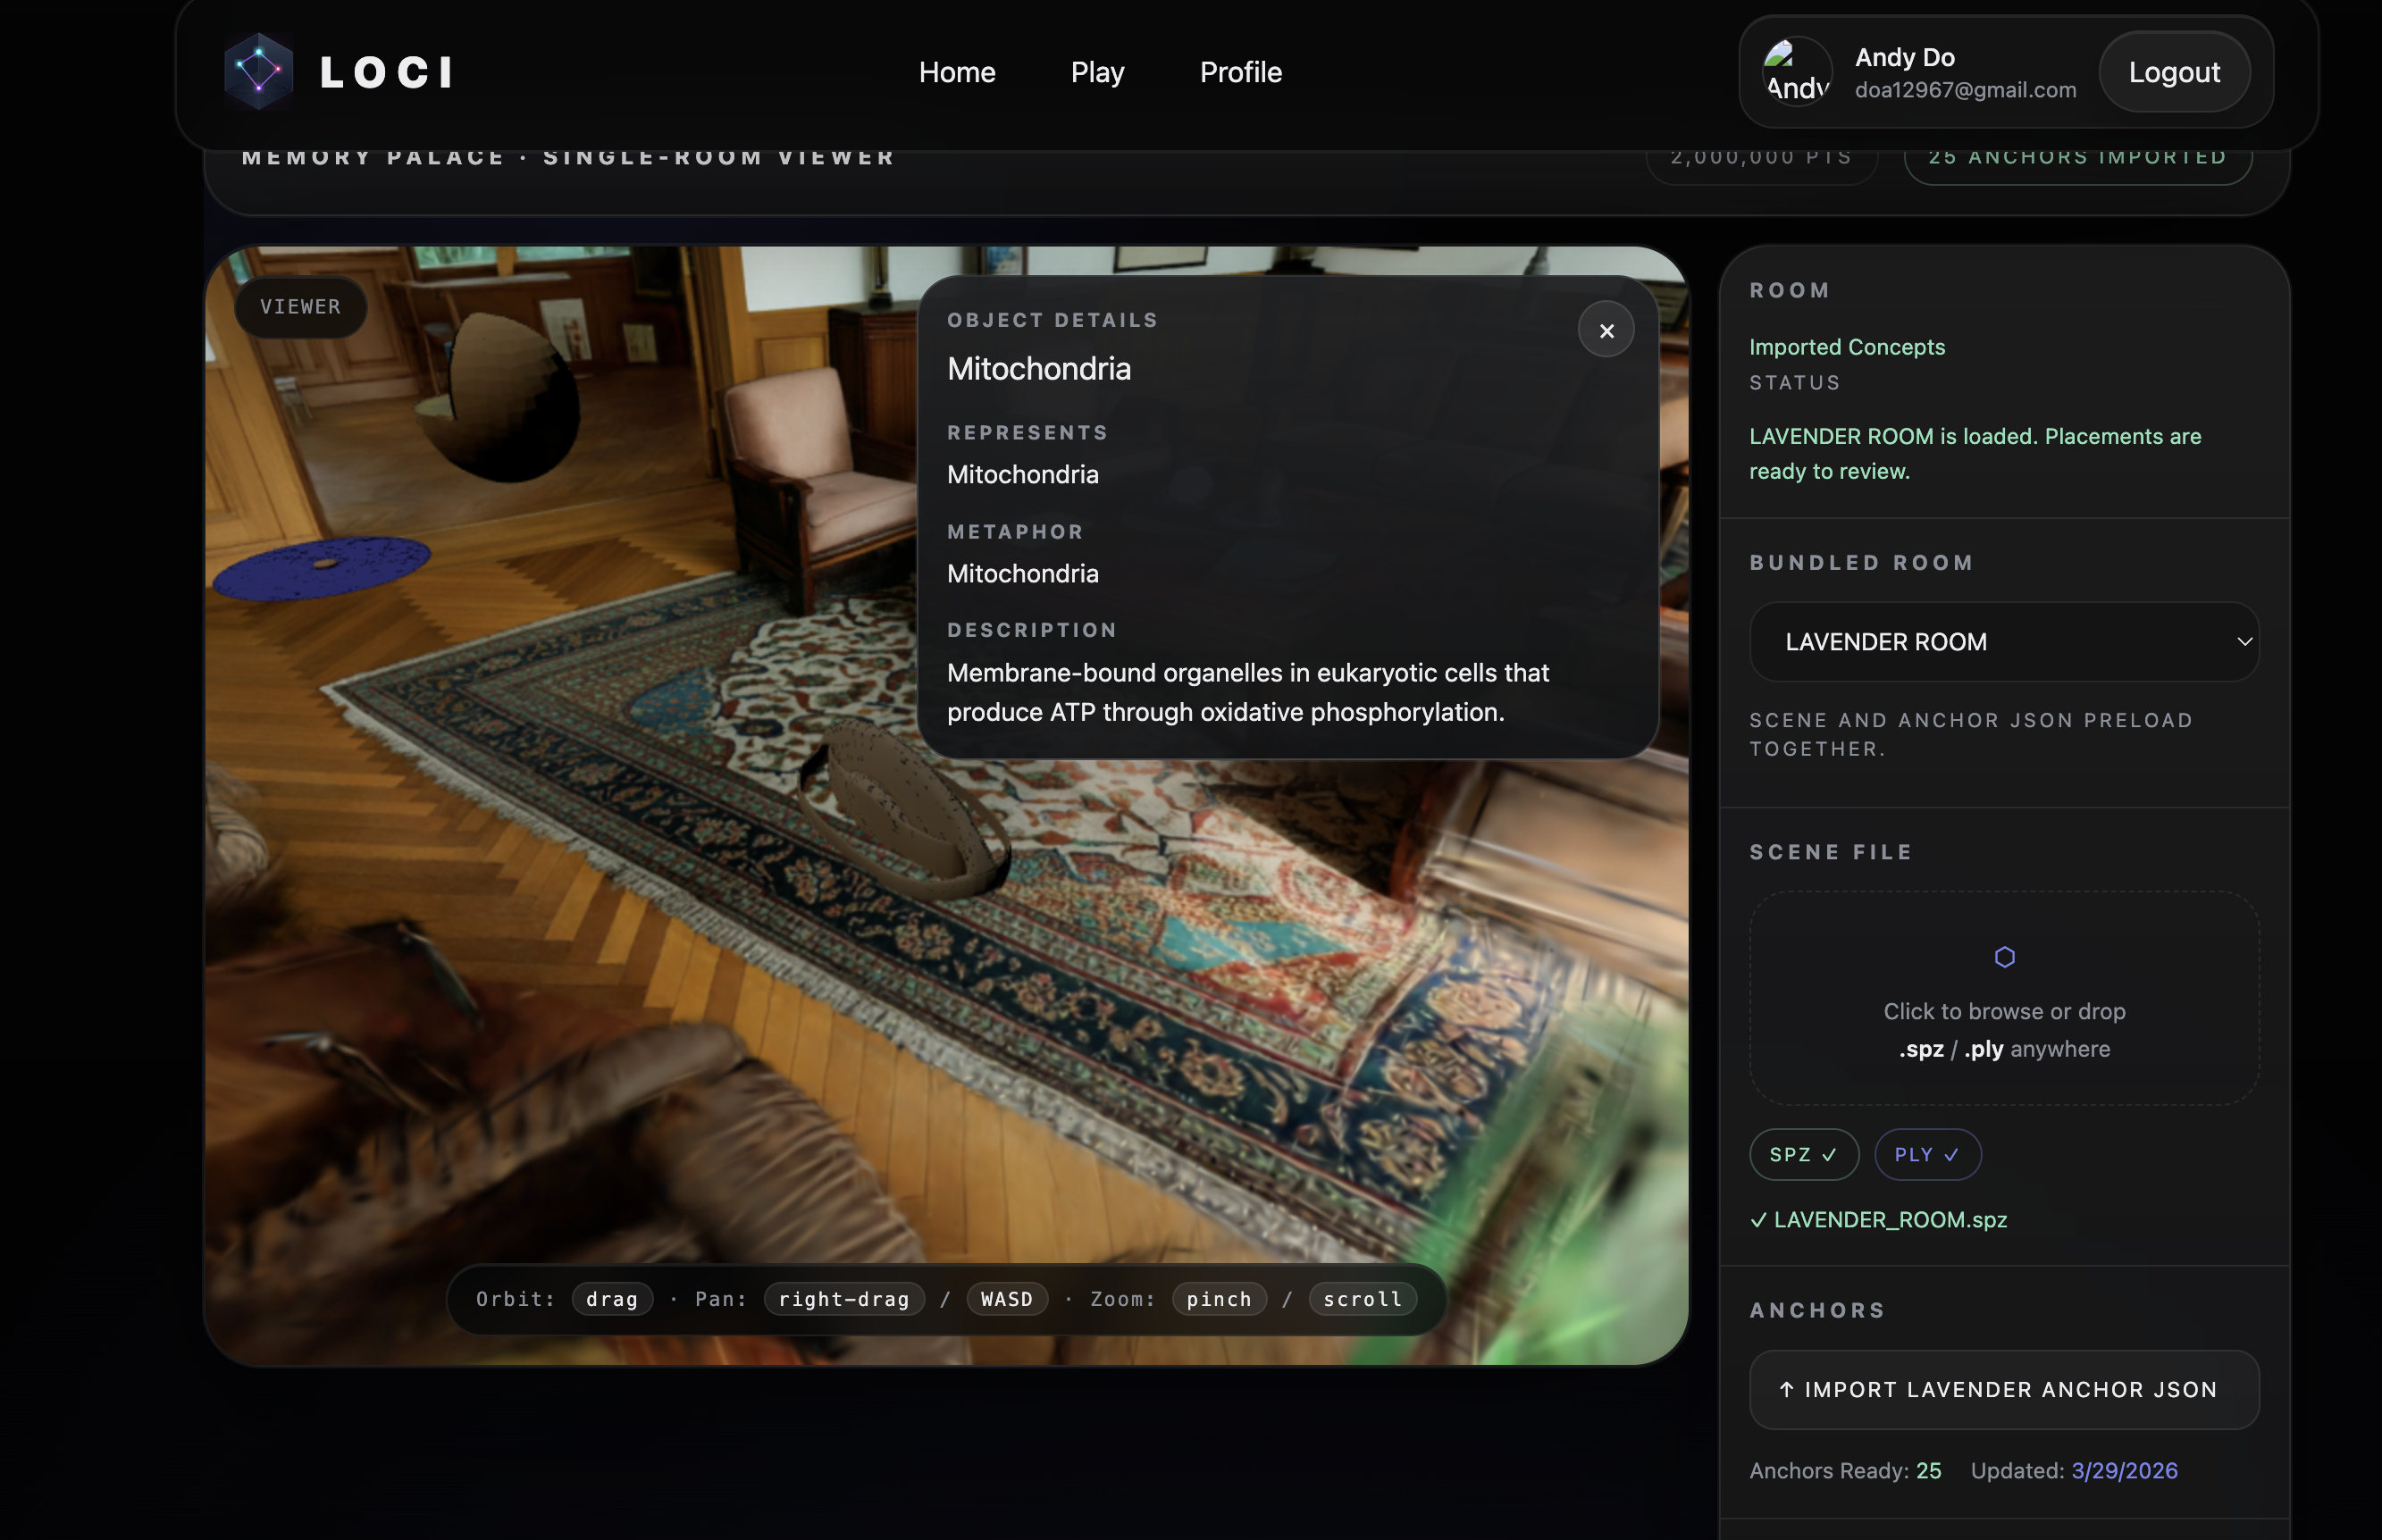Click Import Lavender Anchor JSON button
This screenshot has height=1540, width=2382.
(2004, 1389)
